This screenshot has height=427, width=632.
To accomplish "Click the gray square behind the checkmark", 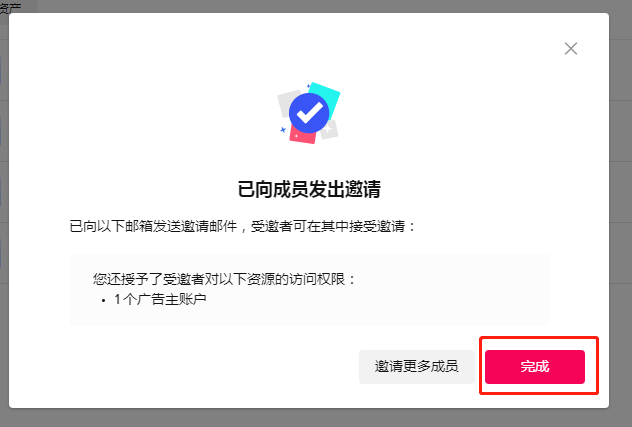I will coord(285,103).
